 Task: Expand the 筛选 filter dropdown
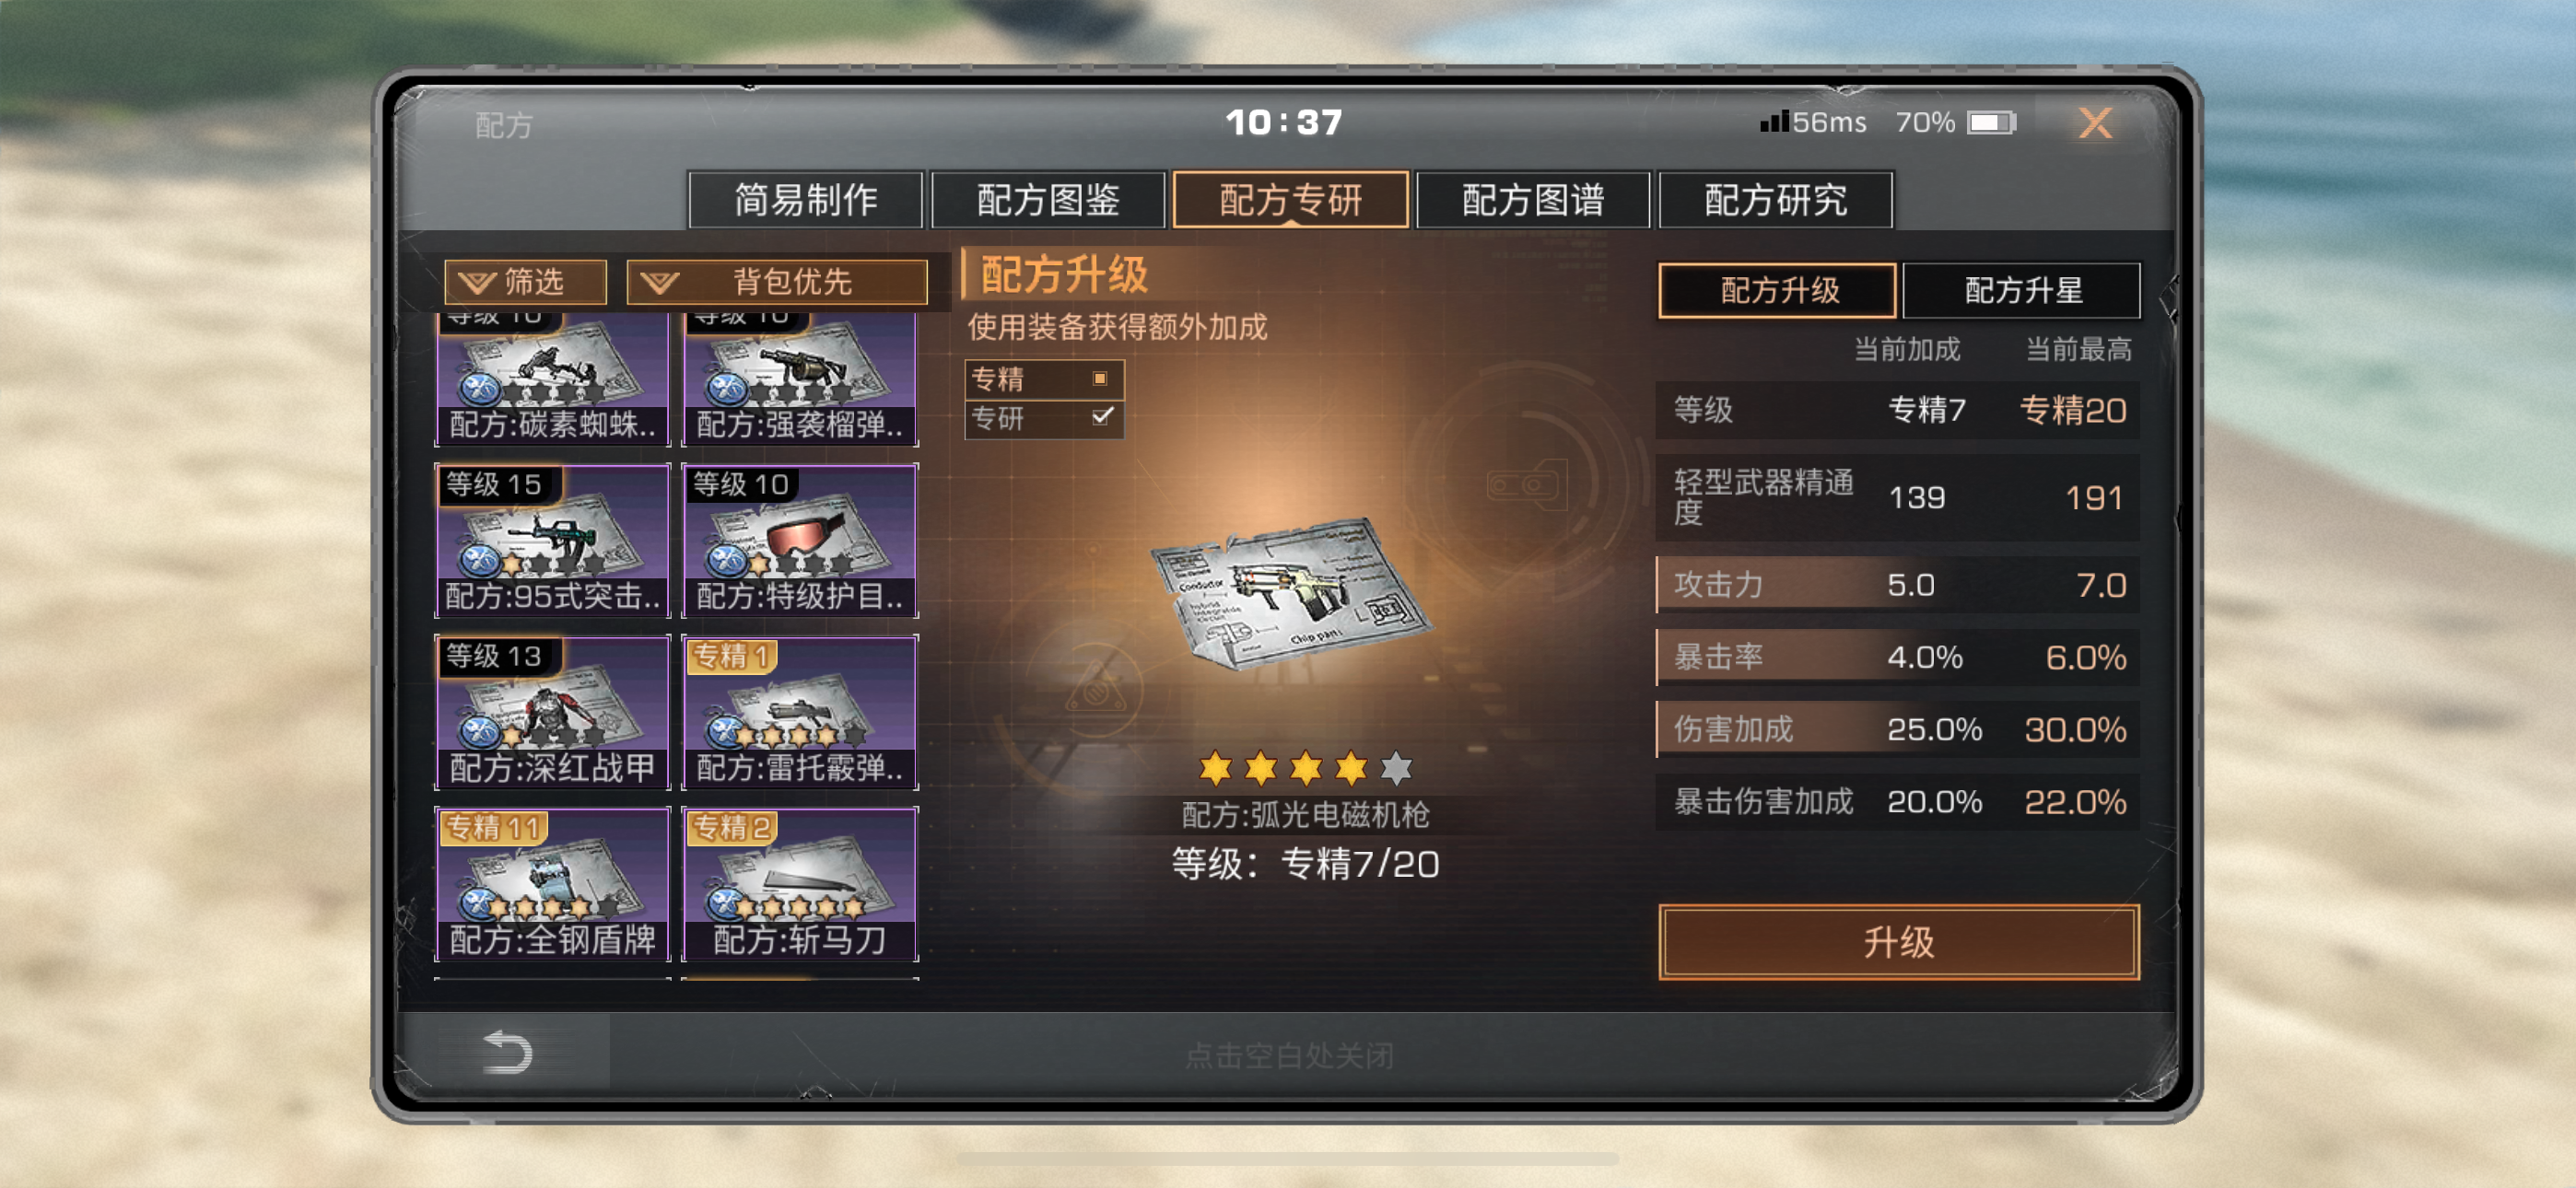526,282
